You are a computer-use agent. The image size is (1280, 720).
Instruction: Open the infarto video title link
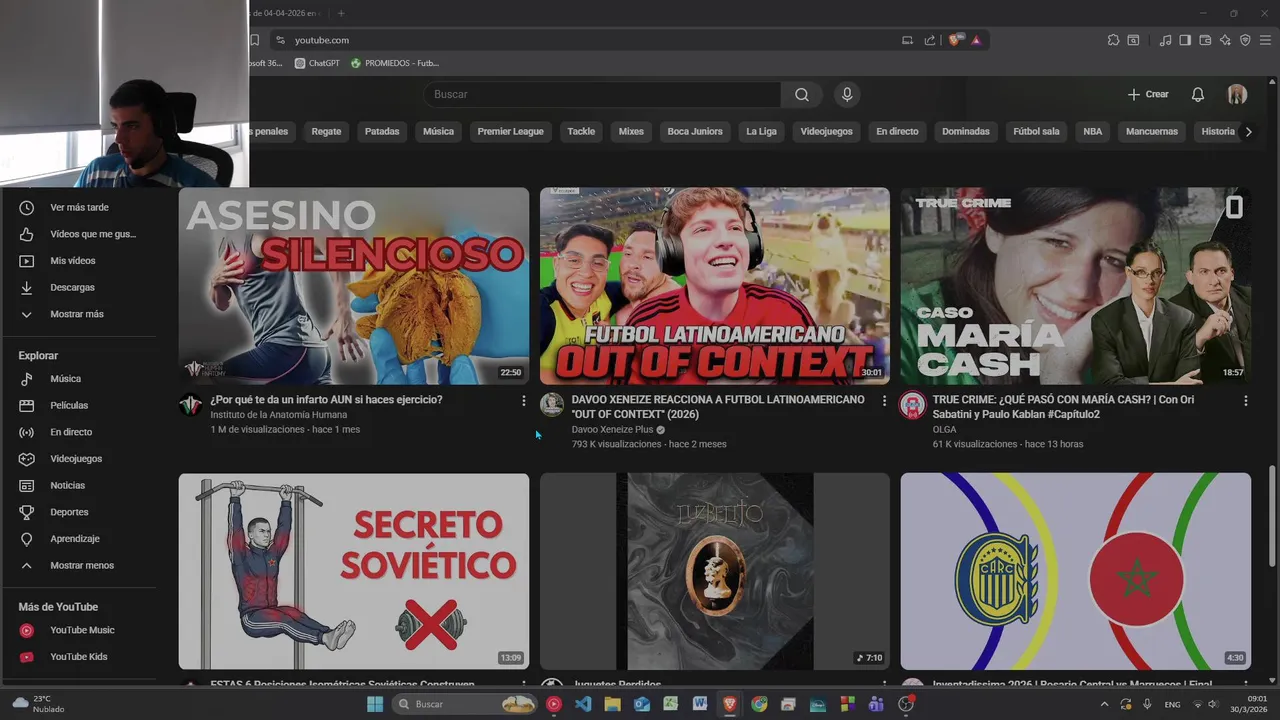tap(326, 400)
